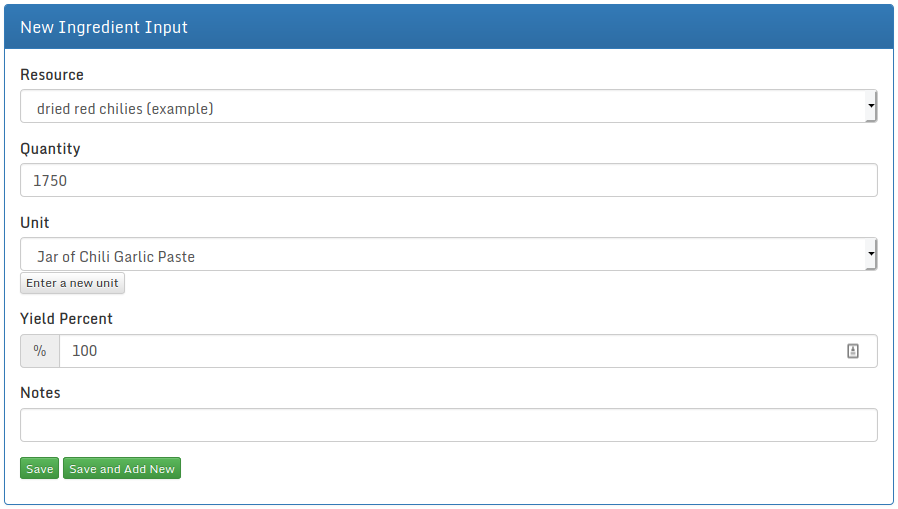Focus the Quantity field containing 1750
The height and width of the screenshot is (509, 898).
tap(448, 181)
